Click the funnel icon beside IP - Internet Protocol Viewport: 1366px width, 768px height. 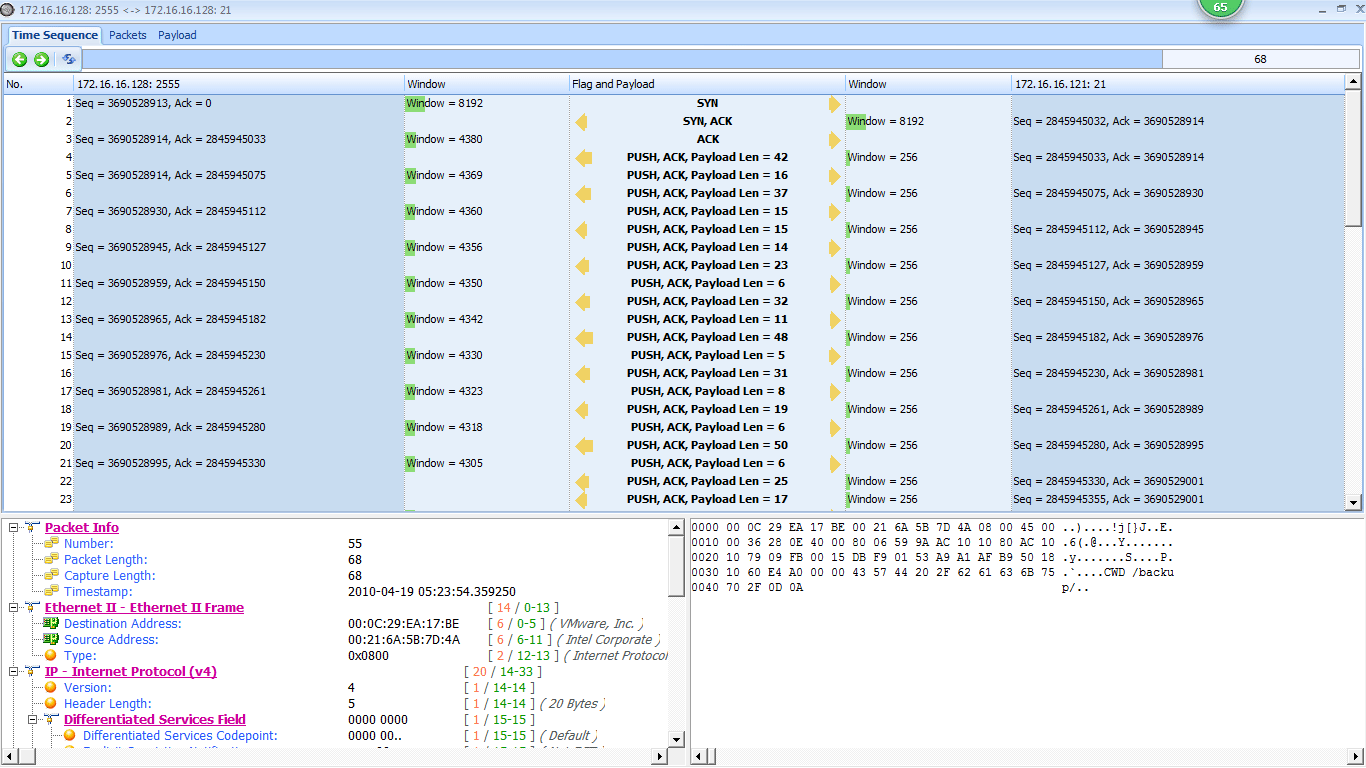click(32, 671)
